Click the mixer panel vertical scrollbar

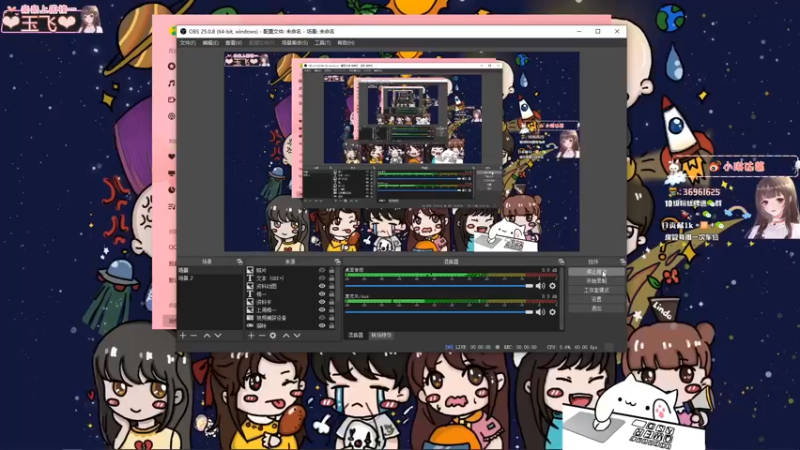tap(562, 298)
